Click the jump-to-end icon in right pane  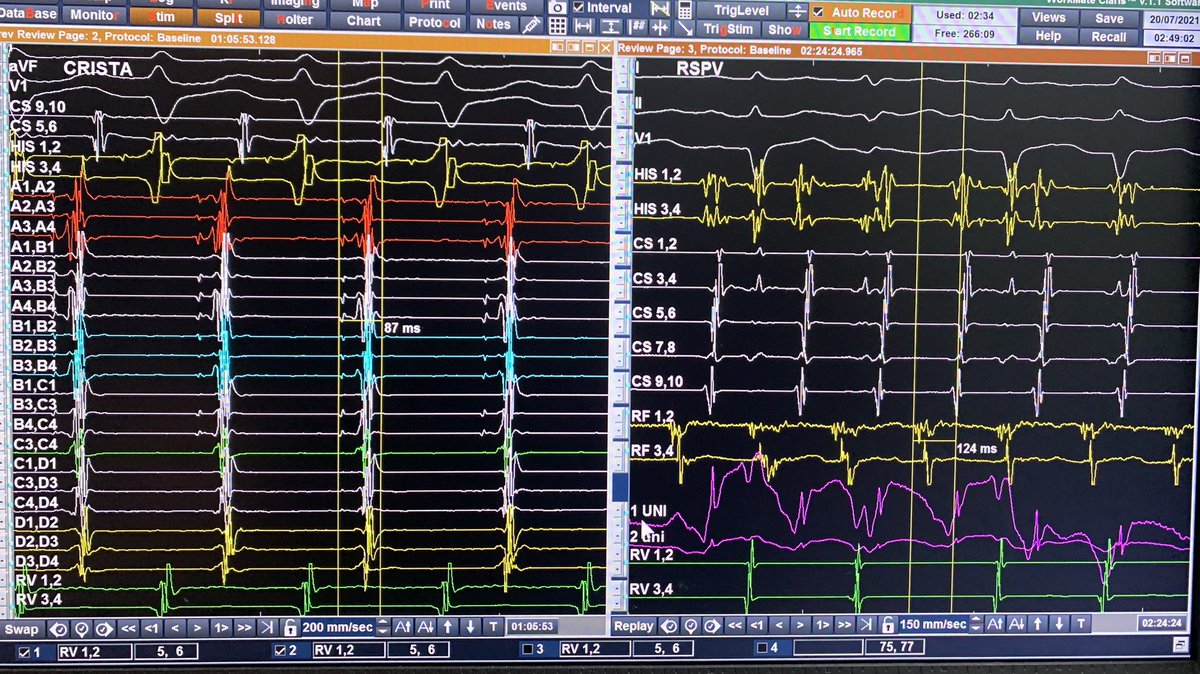[x=866, y=624]
